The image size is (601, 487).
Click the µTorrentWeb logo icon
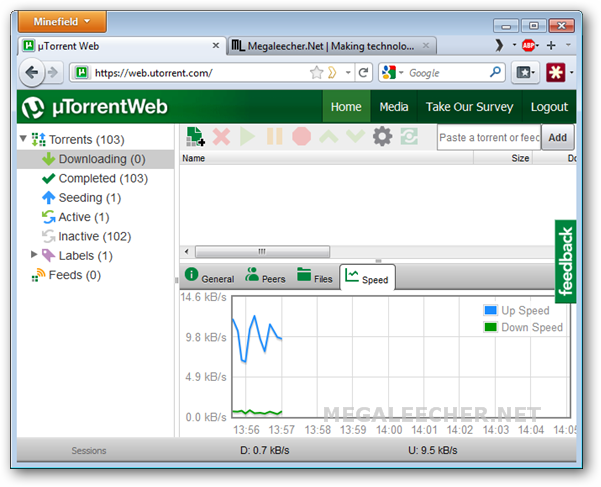tap(33, 107)
